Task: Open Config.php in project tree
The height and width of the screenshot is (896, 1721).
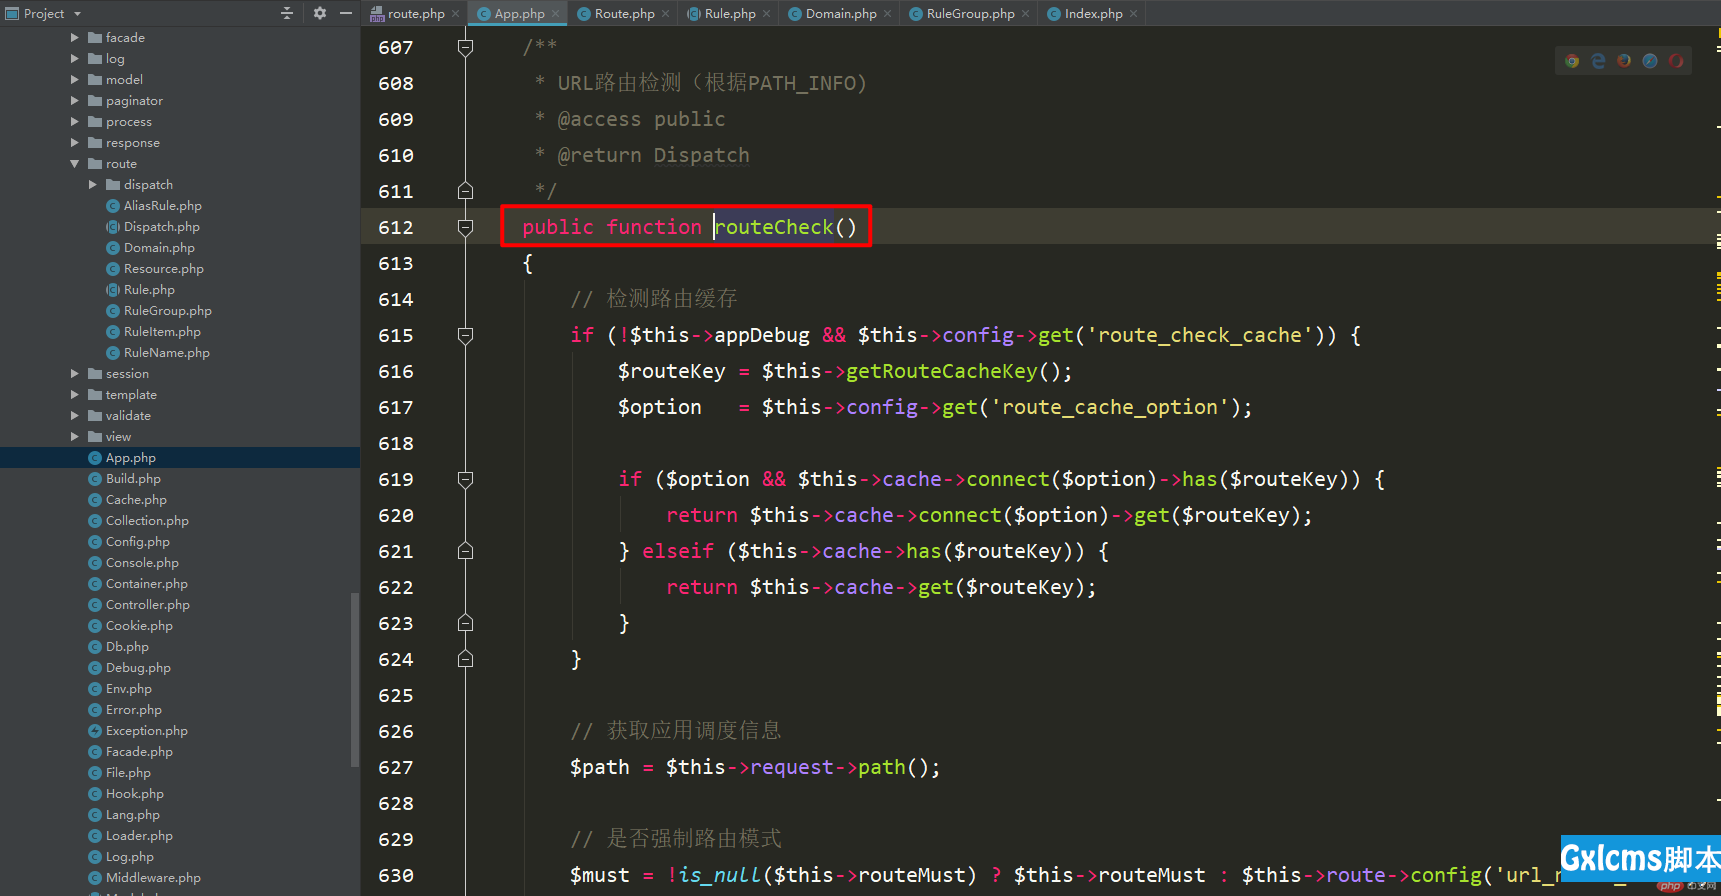Action: tap(129, 541)
